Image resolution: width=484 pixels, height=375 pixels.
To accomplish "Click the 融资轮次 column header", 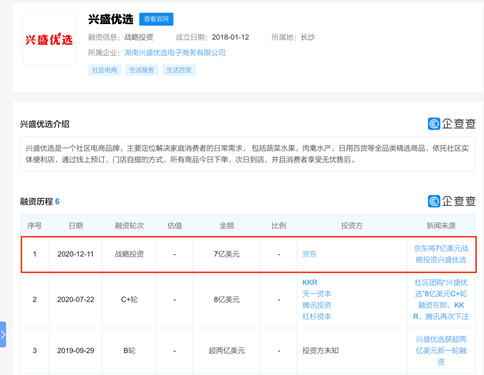I will pyautogui.click(x=129, y=226).
